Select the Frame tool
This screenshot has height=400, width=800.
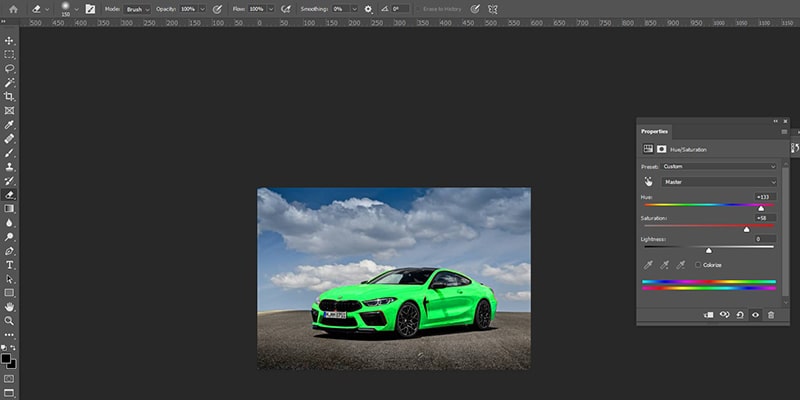(9, 111)
